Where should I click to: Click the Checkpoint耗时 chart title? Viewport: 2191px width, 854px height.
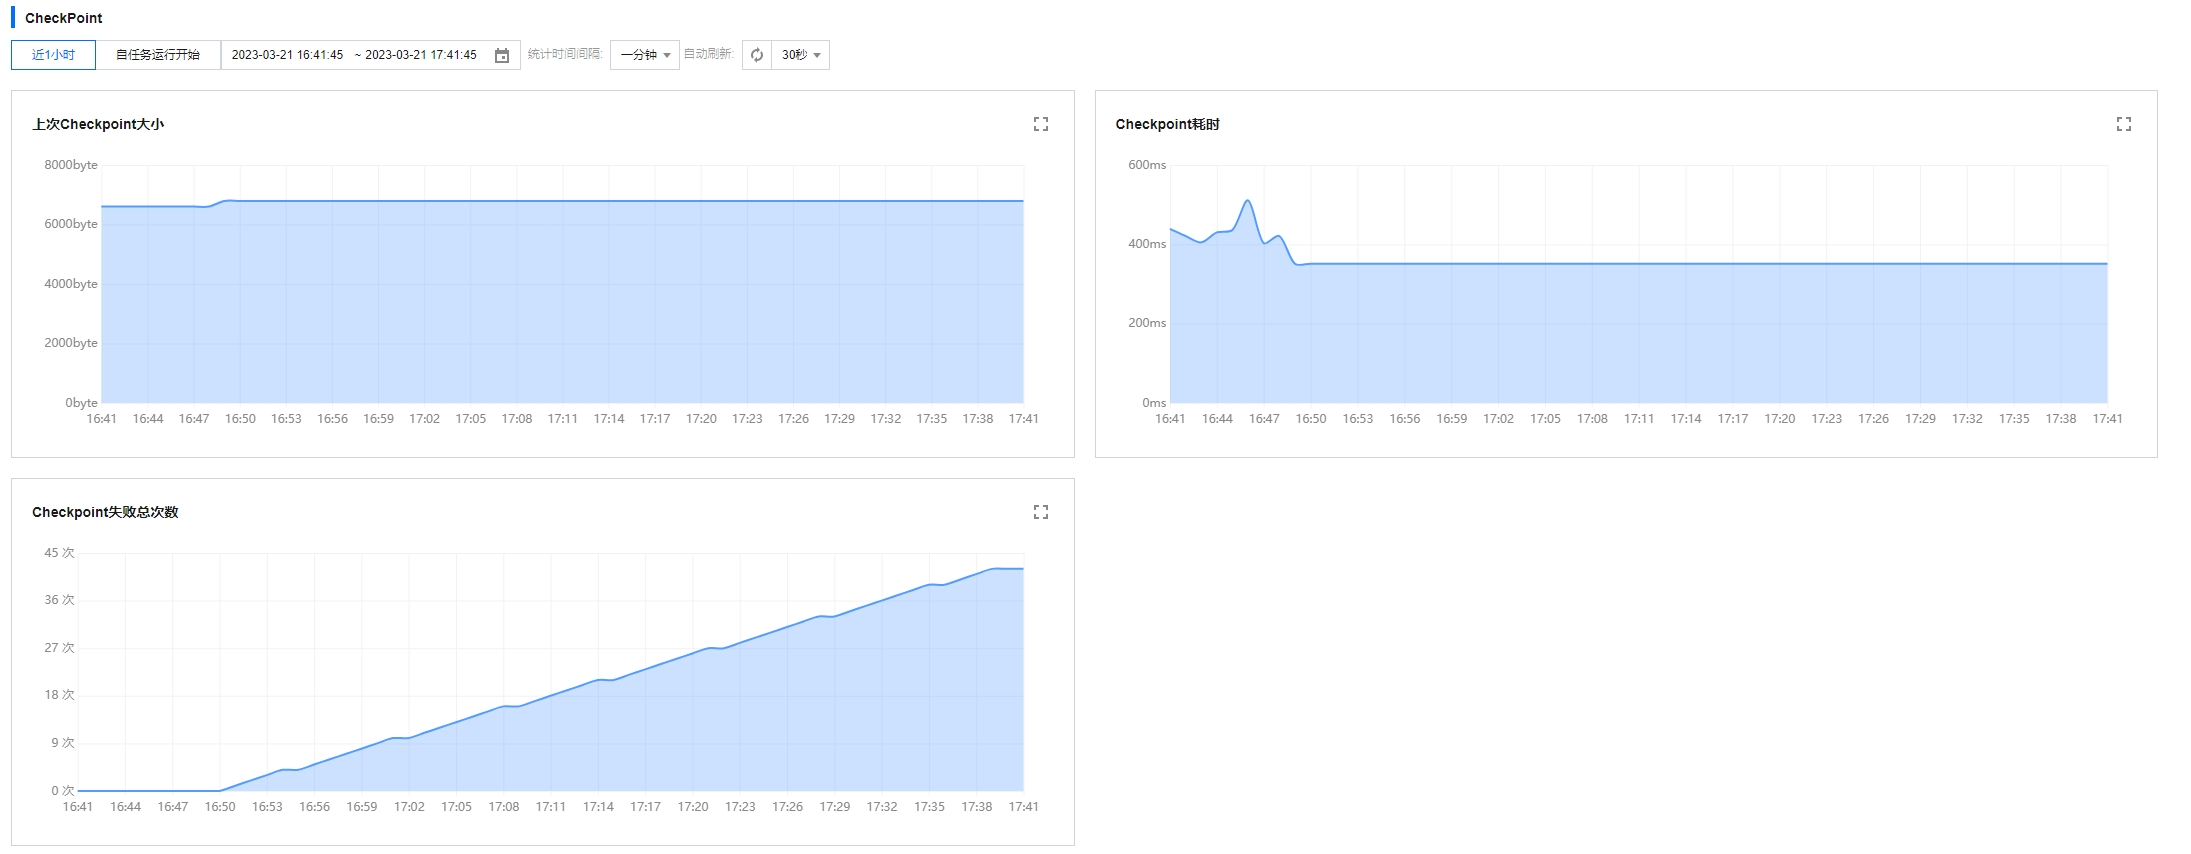click(1167, 124)
